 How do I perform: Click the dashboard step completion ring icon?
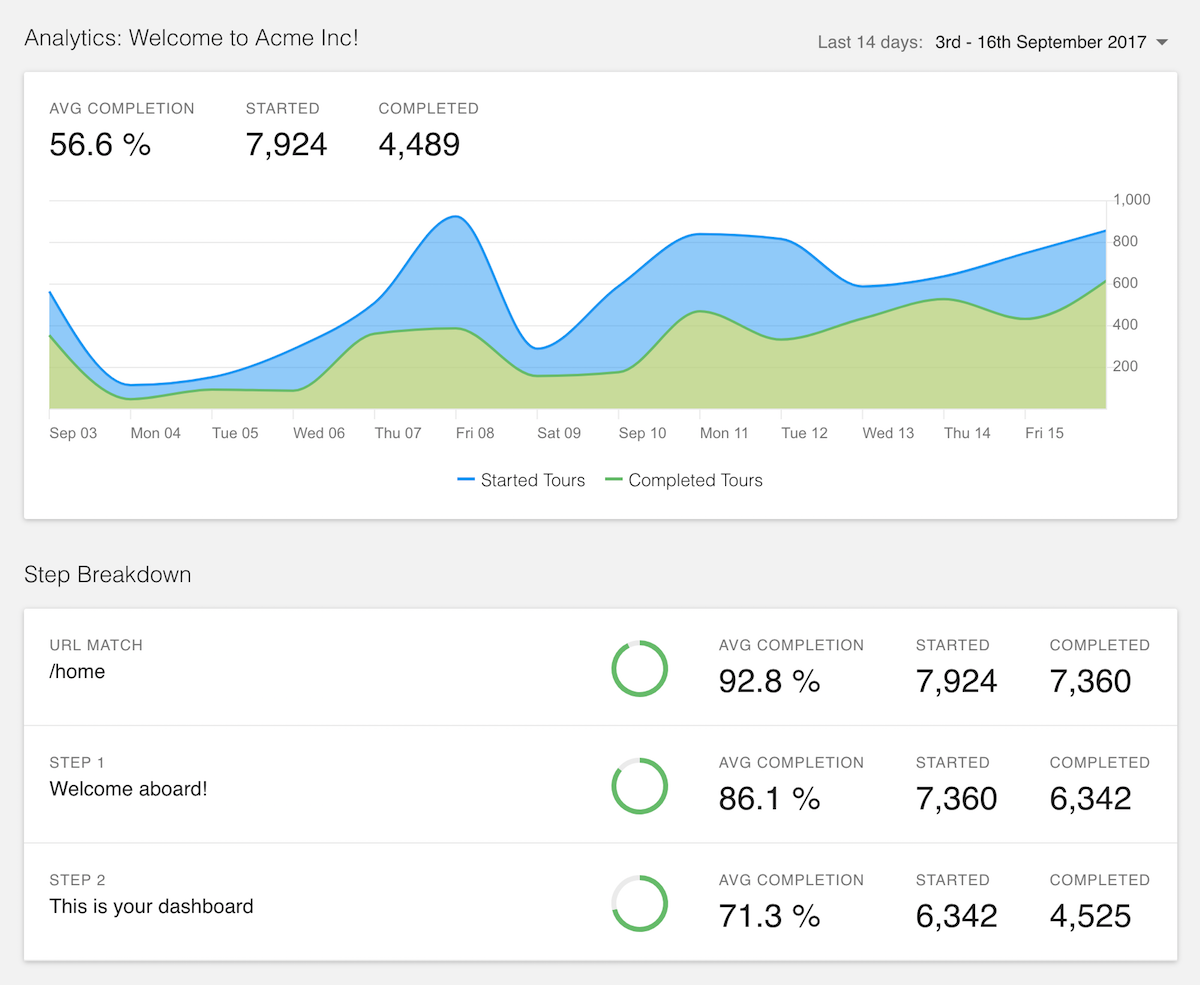point(639,904)
